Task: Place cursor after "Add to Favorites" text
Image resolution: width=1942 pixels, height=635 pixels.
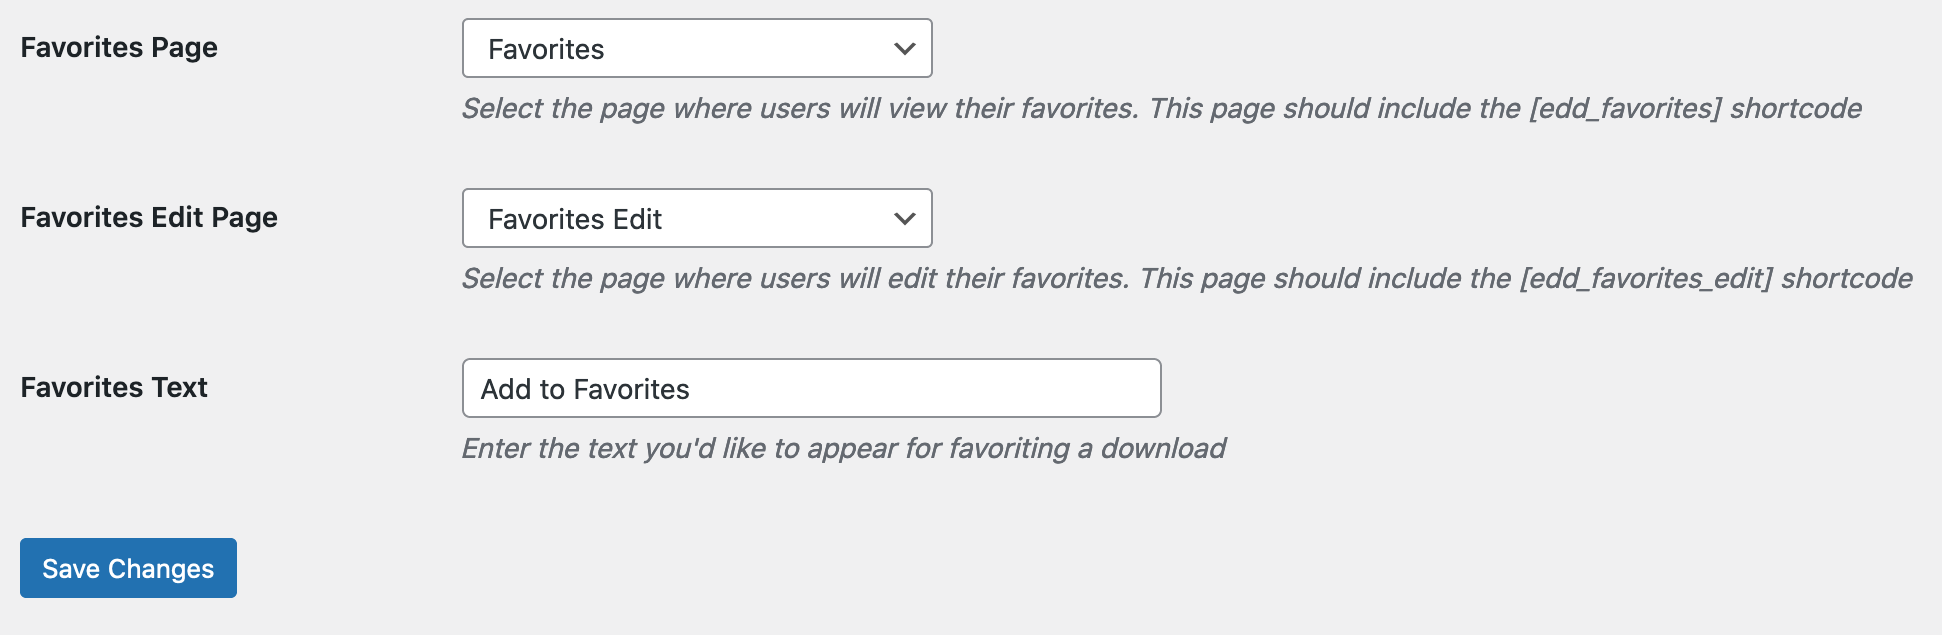Action: pyautogui.click(x=692, y=389)
